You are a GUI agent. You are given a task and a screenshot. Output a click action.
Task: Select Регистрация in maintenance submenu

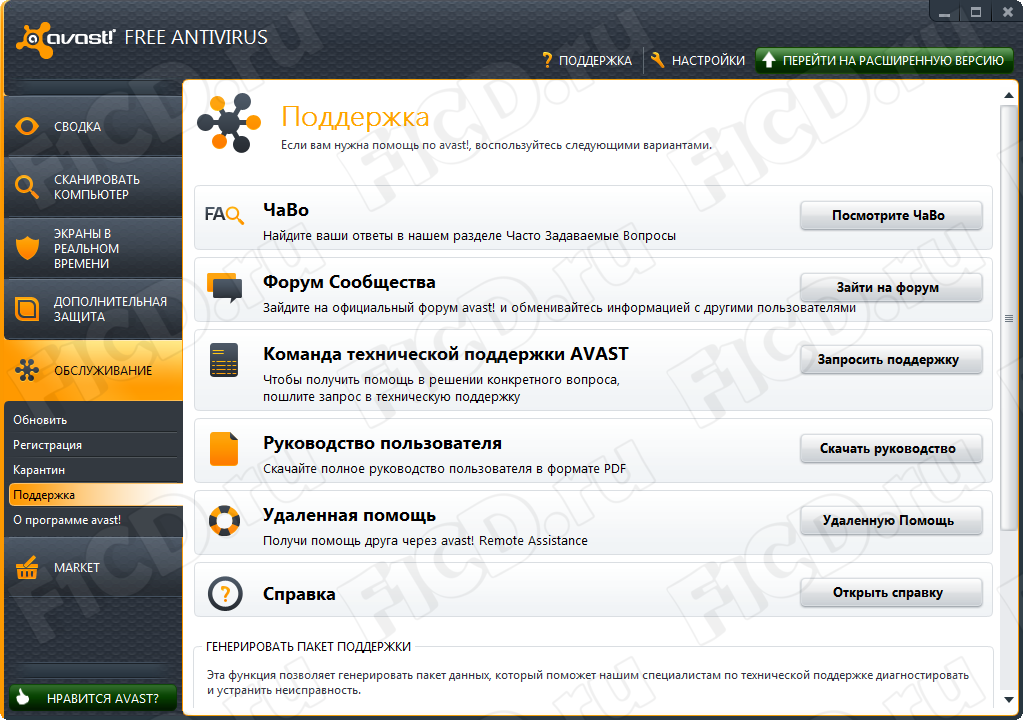tap(93, 445)
